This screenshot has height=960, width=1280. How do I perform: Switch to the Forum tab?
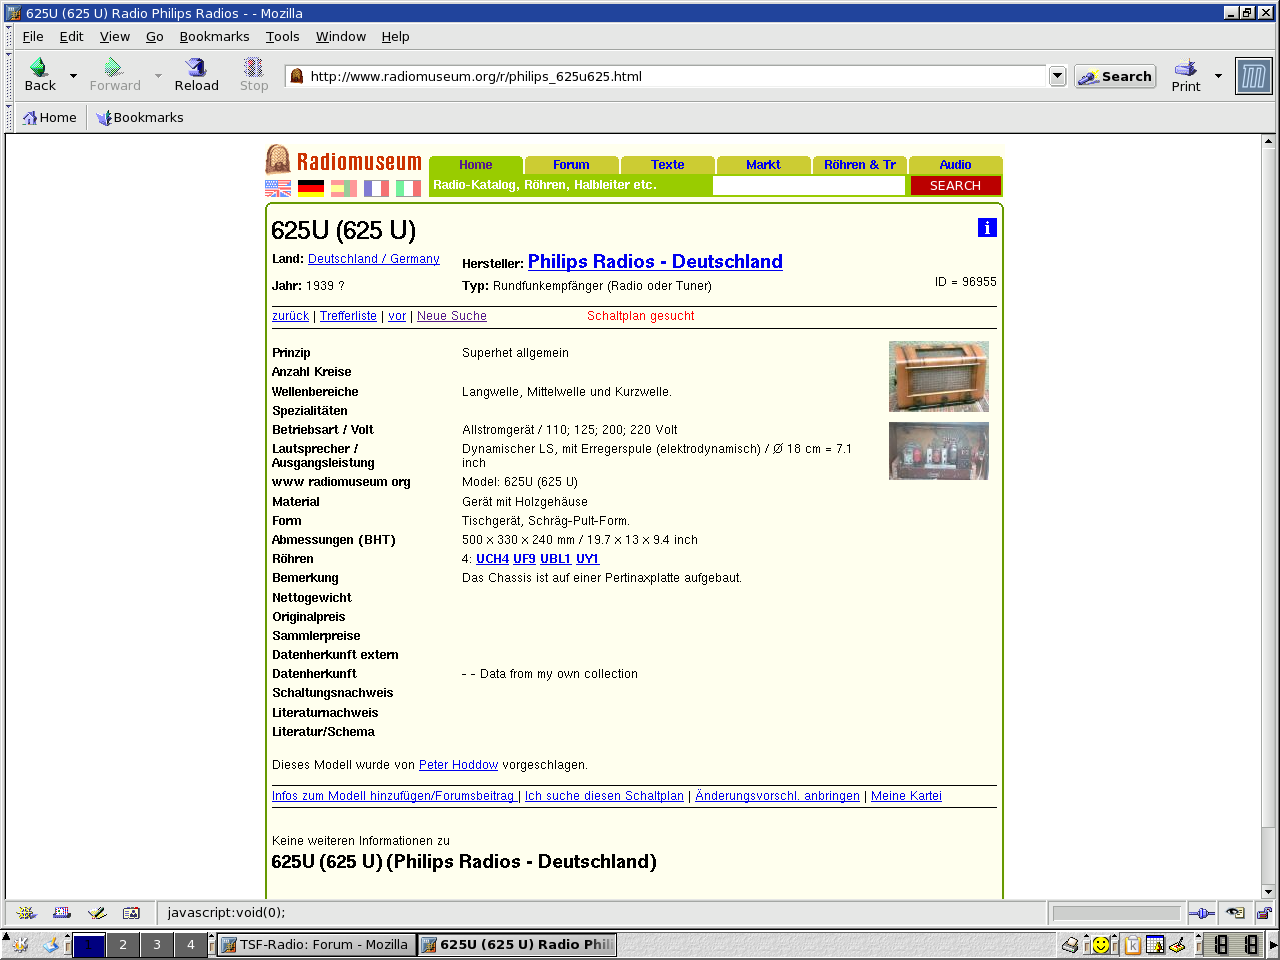[x=571, y=165]
